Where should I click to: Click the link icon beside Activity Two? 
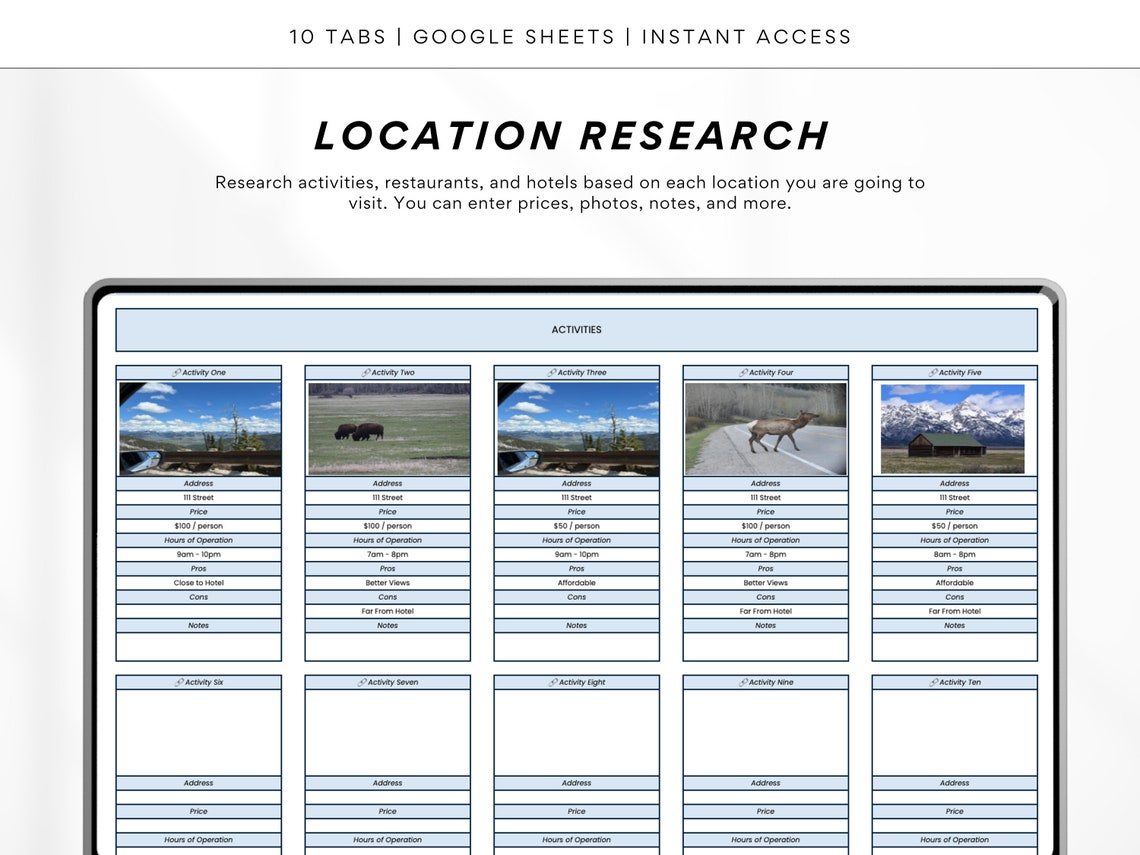pos(364,371)
